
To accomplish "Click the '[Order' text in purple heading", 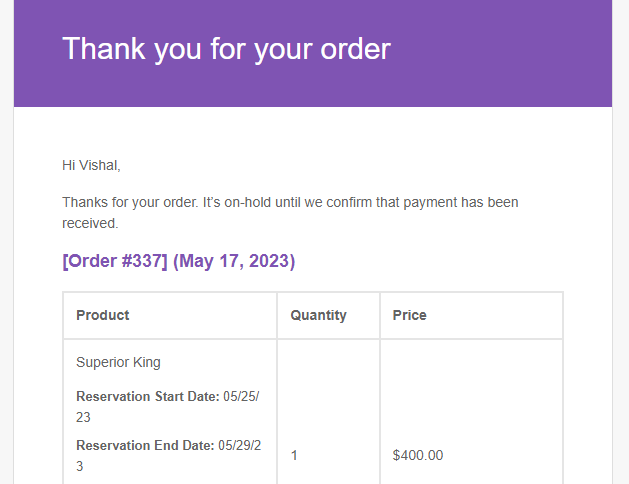I will pyautogui.click(x=89, y=261).
